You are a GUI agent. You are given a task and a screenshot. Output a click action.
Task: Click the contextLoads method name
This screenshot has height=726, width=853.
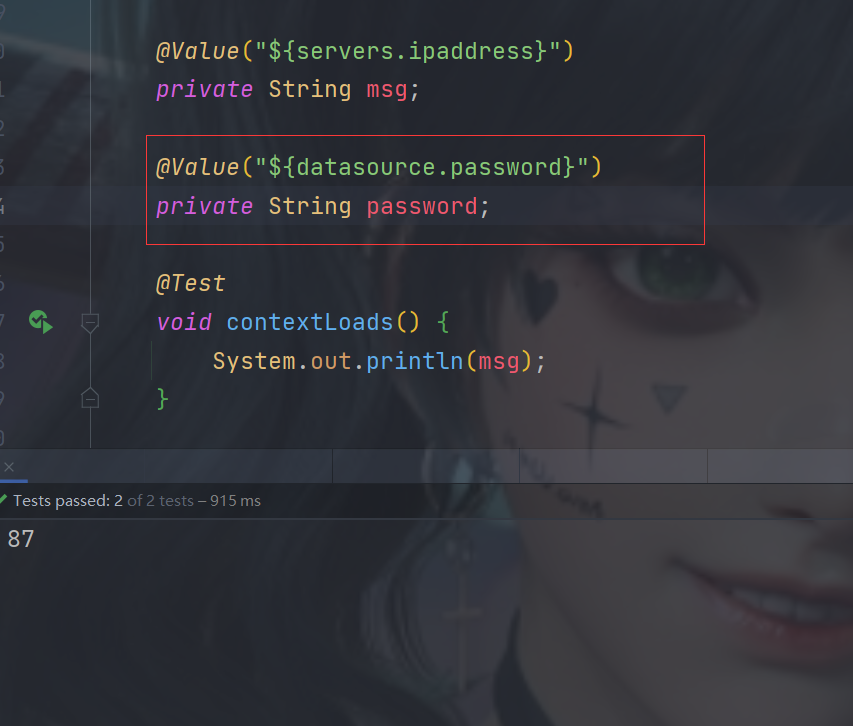(x=310, y=322)
